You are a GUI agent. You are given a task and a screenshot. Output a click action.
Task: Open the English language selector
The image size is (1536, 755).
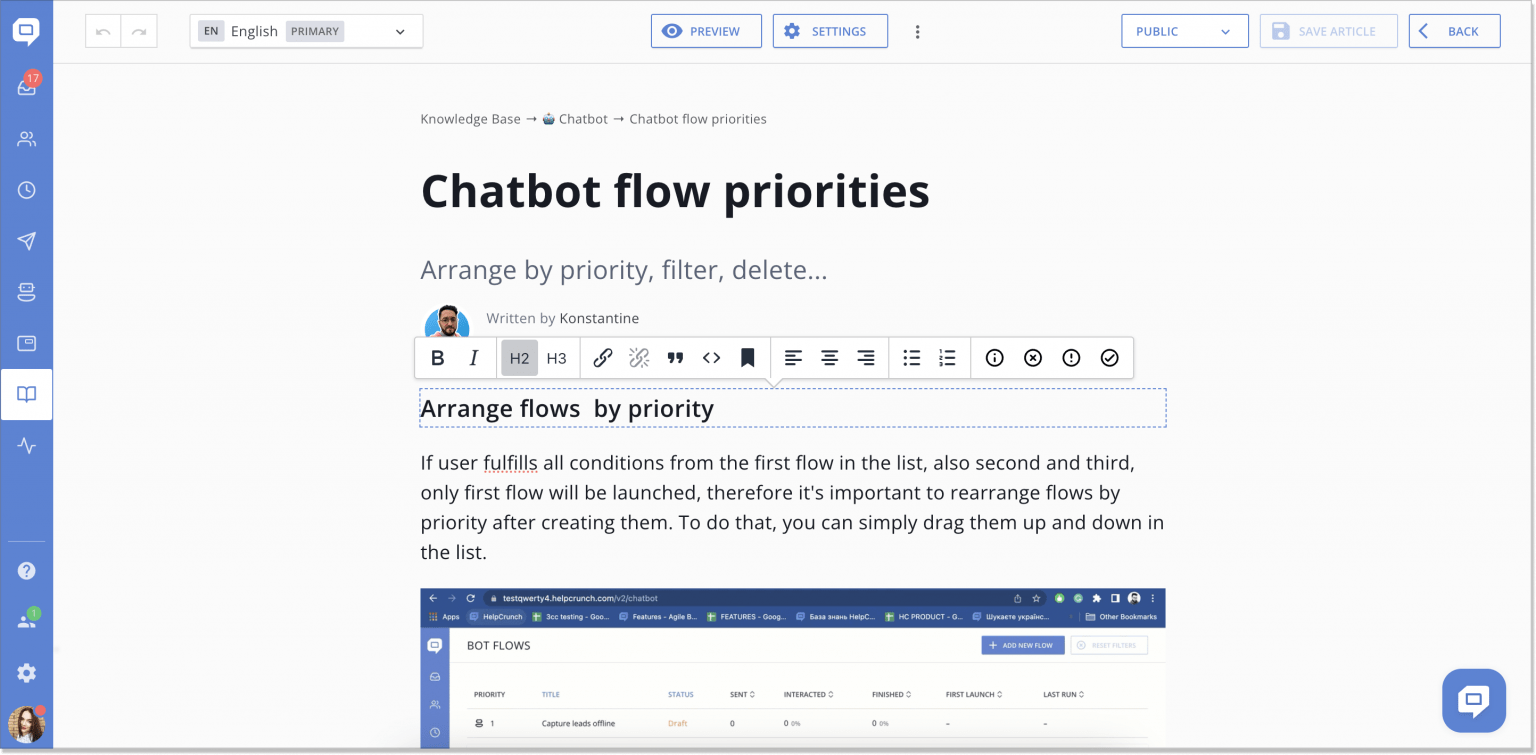[x=305, y=31]
